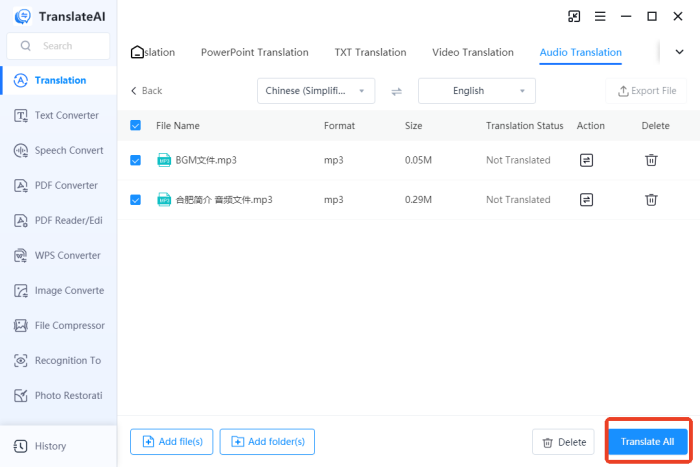Click the compact window mode icon
The width and height of the screenshot is (700, 467).
574,17
